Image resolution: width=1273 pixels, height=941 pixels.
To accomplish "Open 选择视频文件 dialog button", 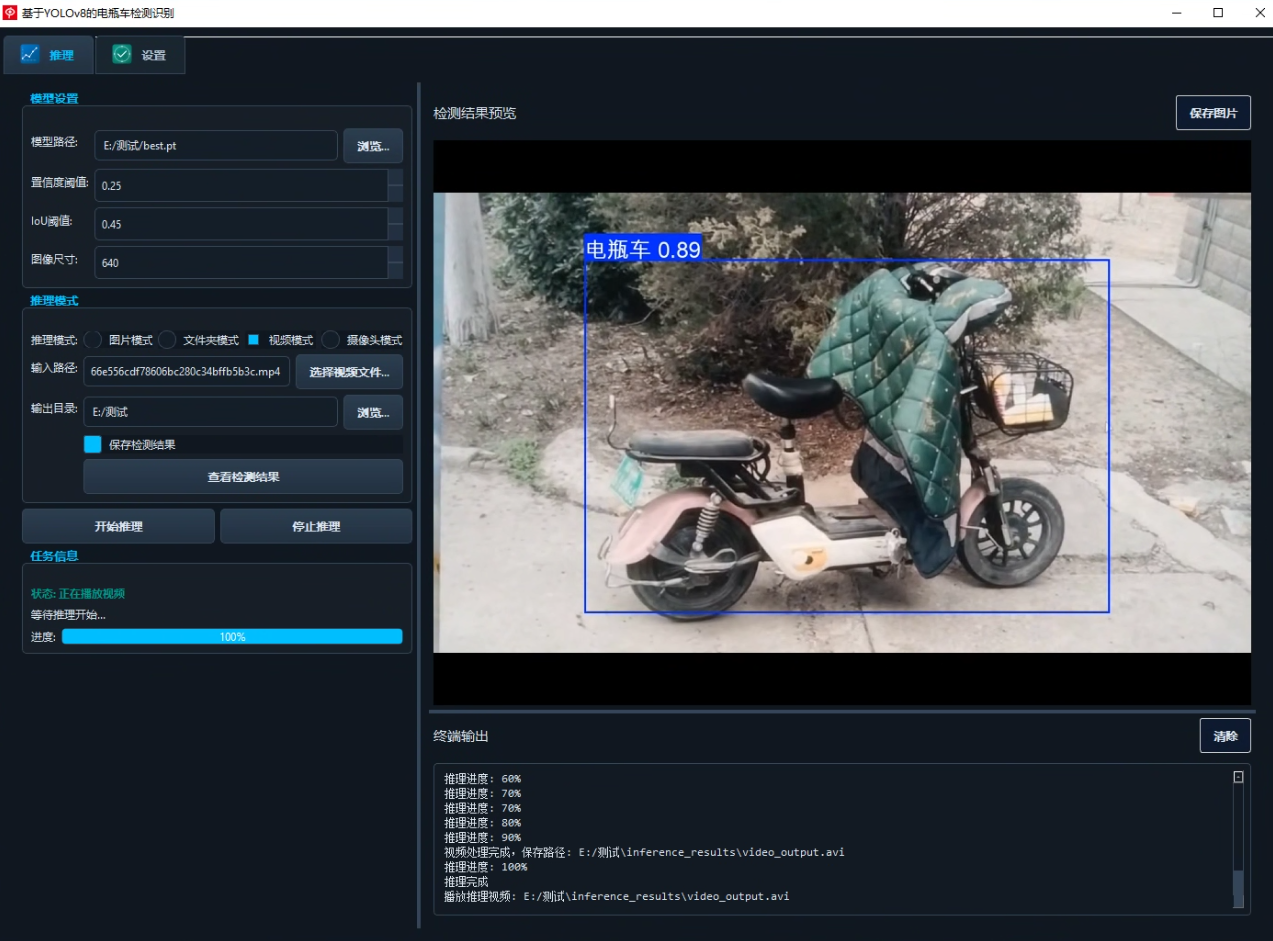I will (349, 372).
